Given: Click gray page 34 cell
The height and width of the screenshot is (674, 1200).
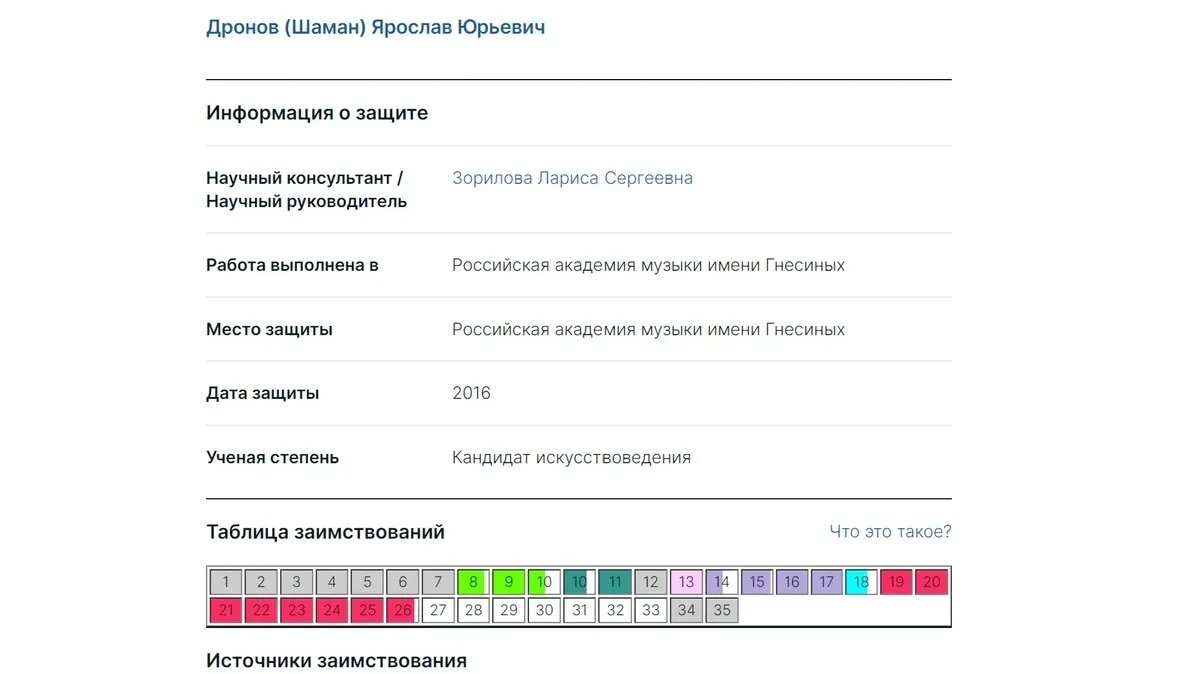Looking at the screenshot, I should pos(686,609).
